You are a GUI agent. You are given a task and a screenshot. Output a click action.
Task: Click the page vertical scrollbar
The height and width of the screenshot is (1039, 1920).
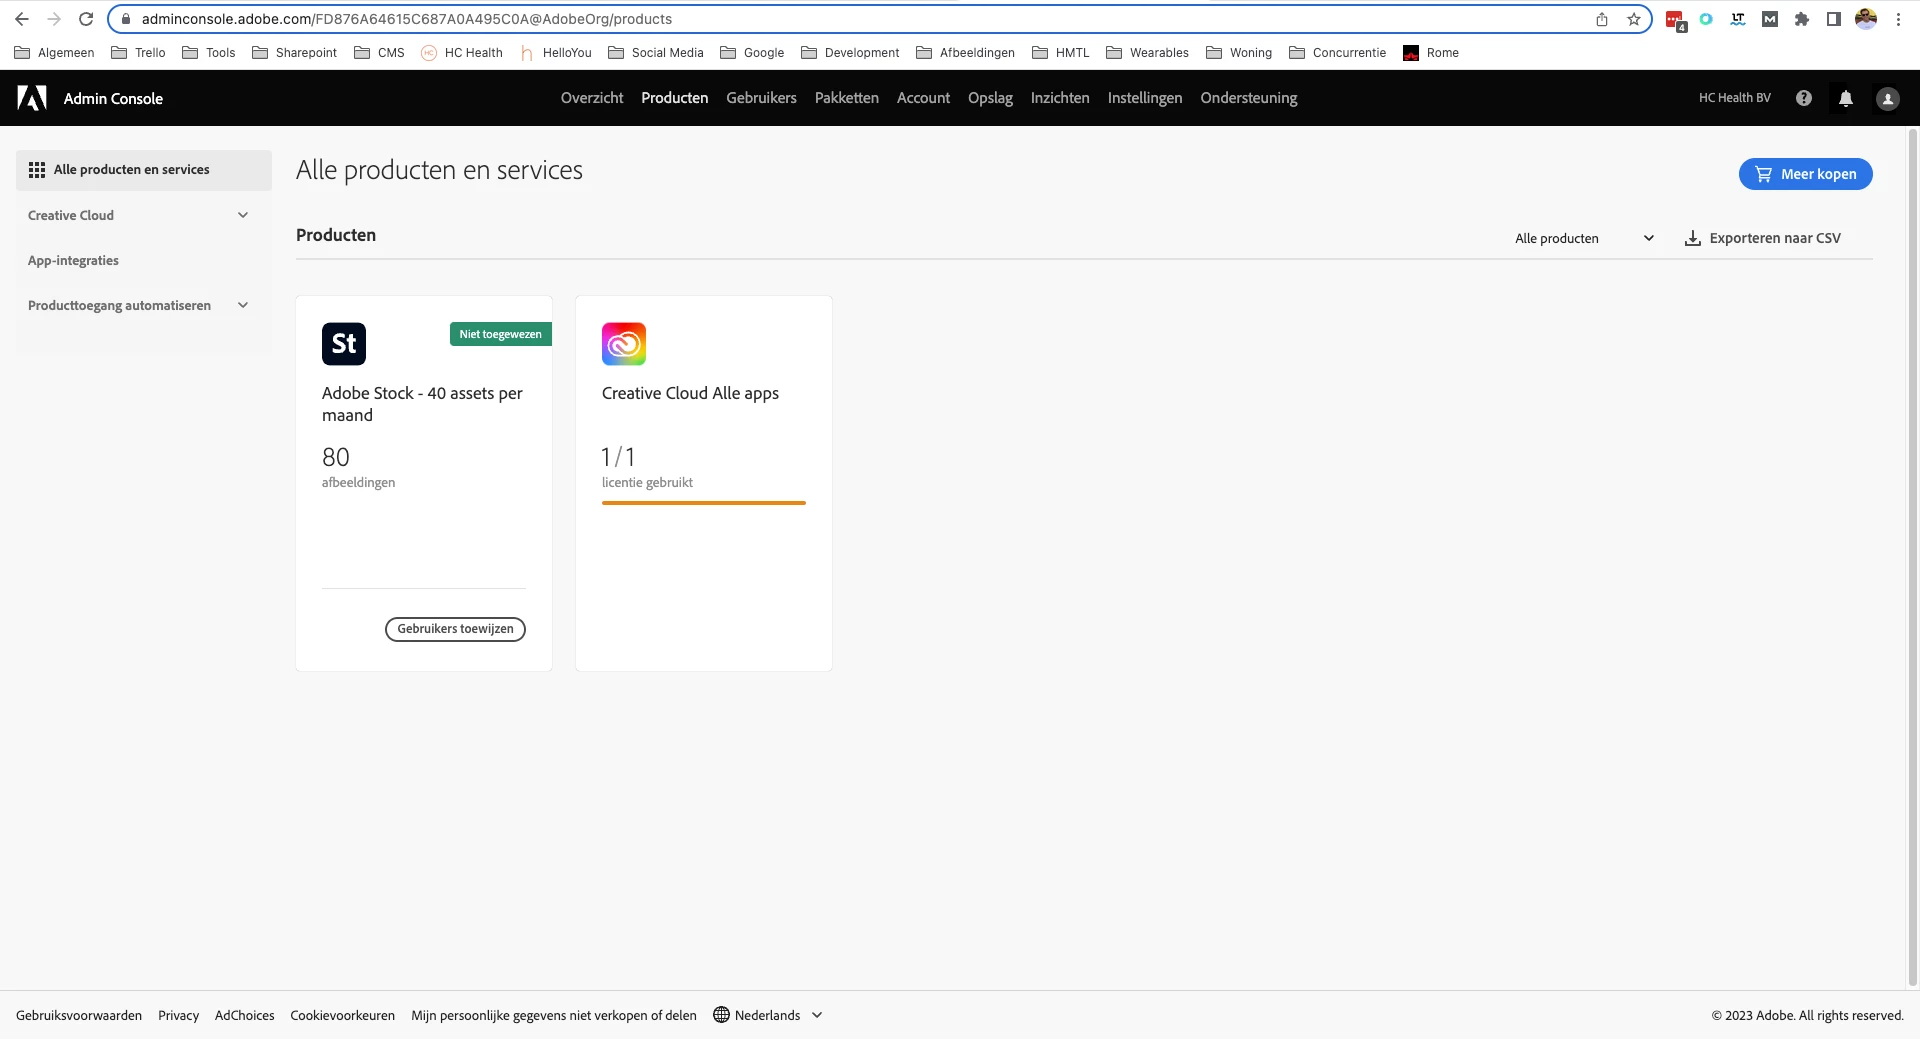point(1913,557)
